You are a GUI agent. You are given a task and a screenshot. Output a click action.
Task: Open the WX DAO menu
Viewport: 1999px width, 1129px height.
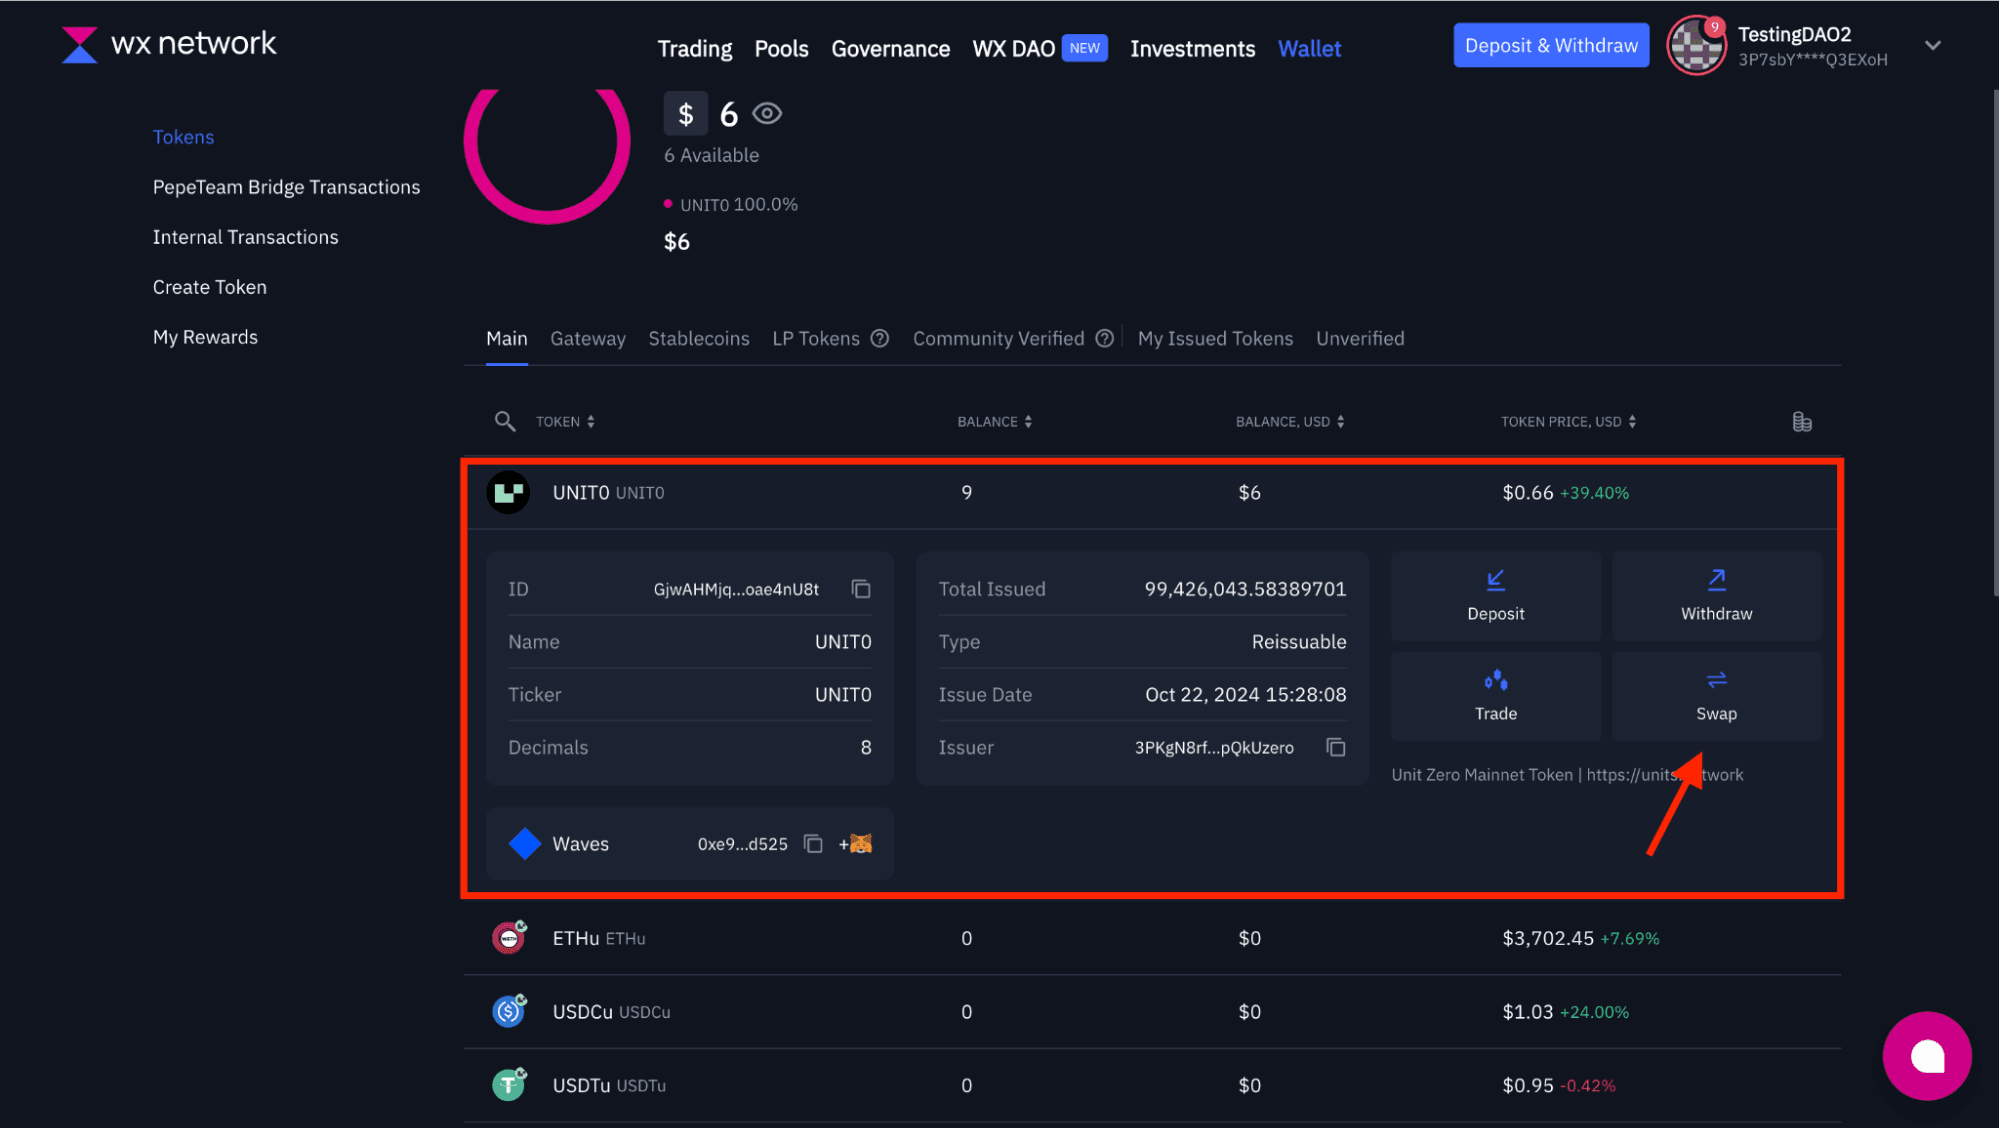click(1013, 48)
